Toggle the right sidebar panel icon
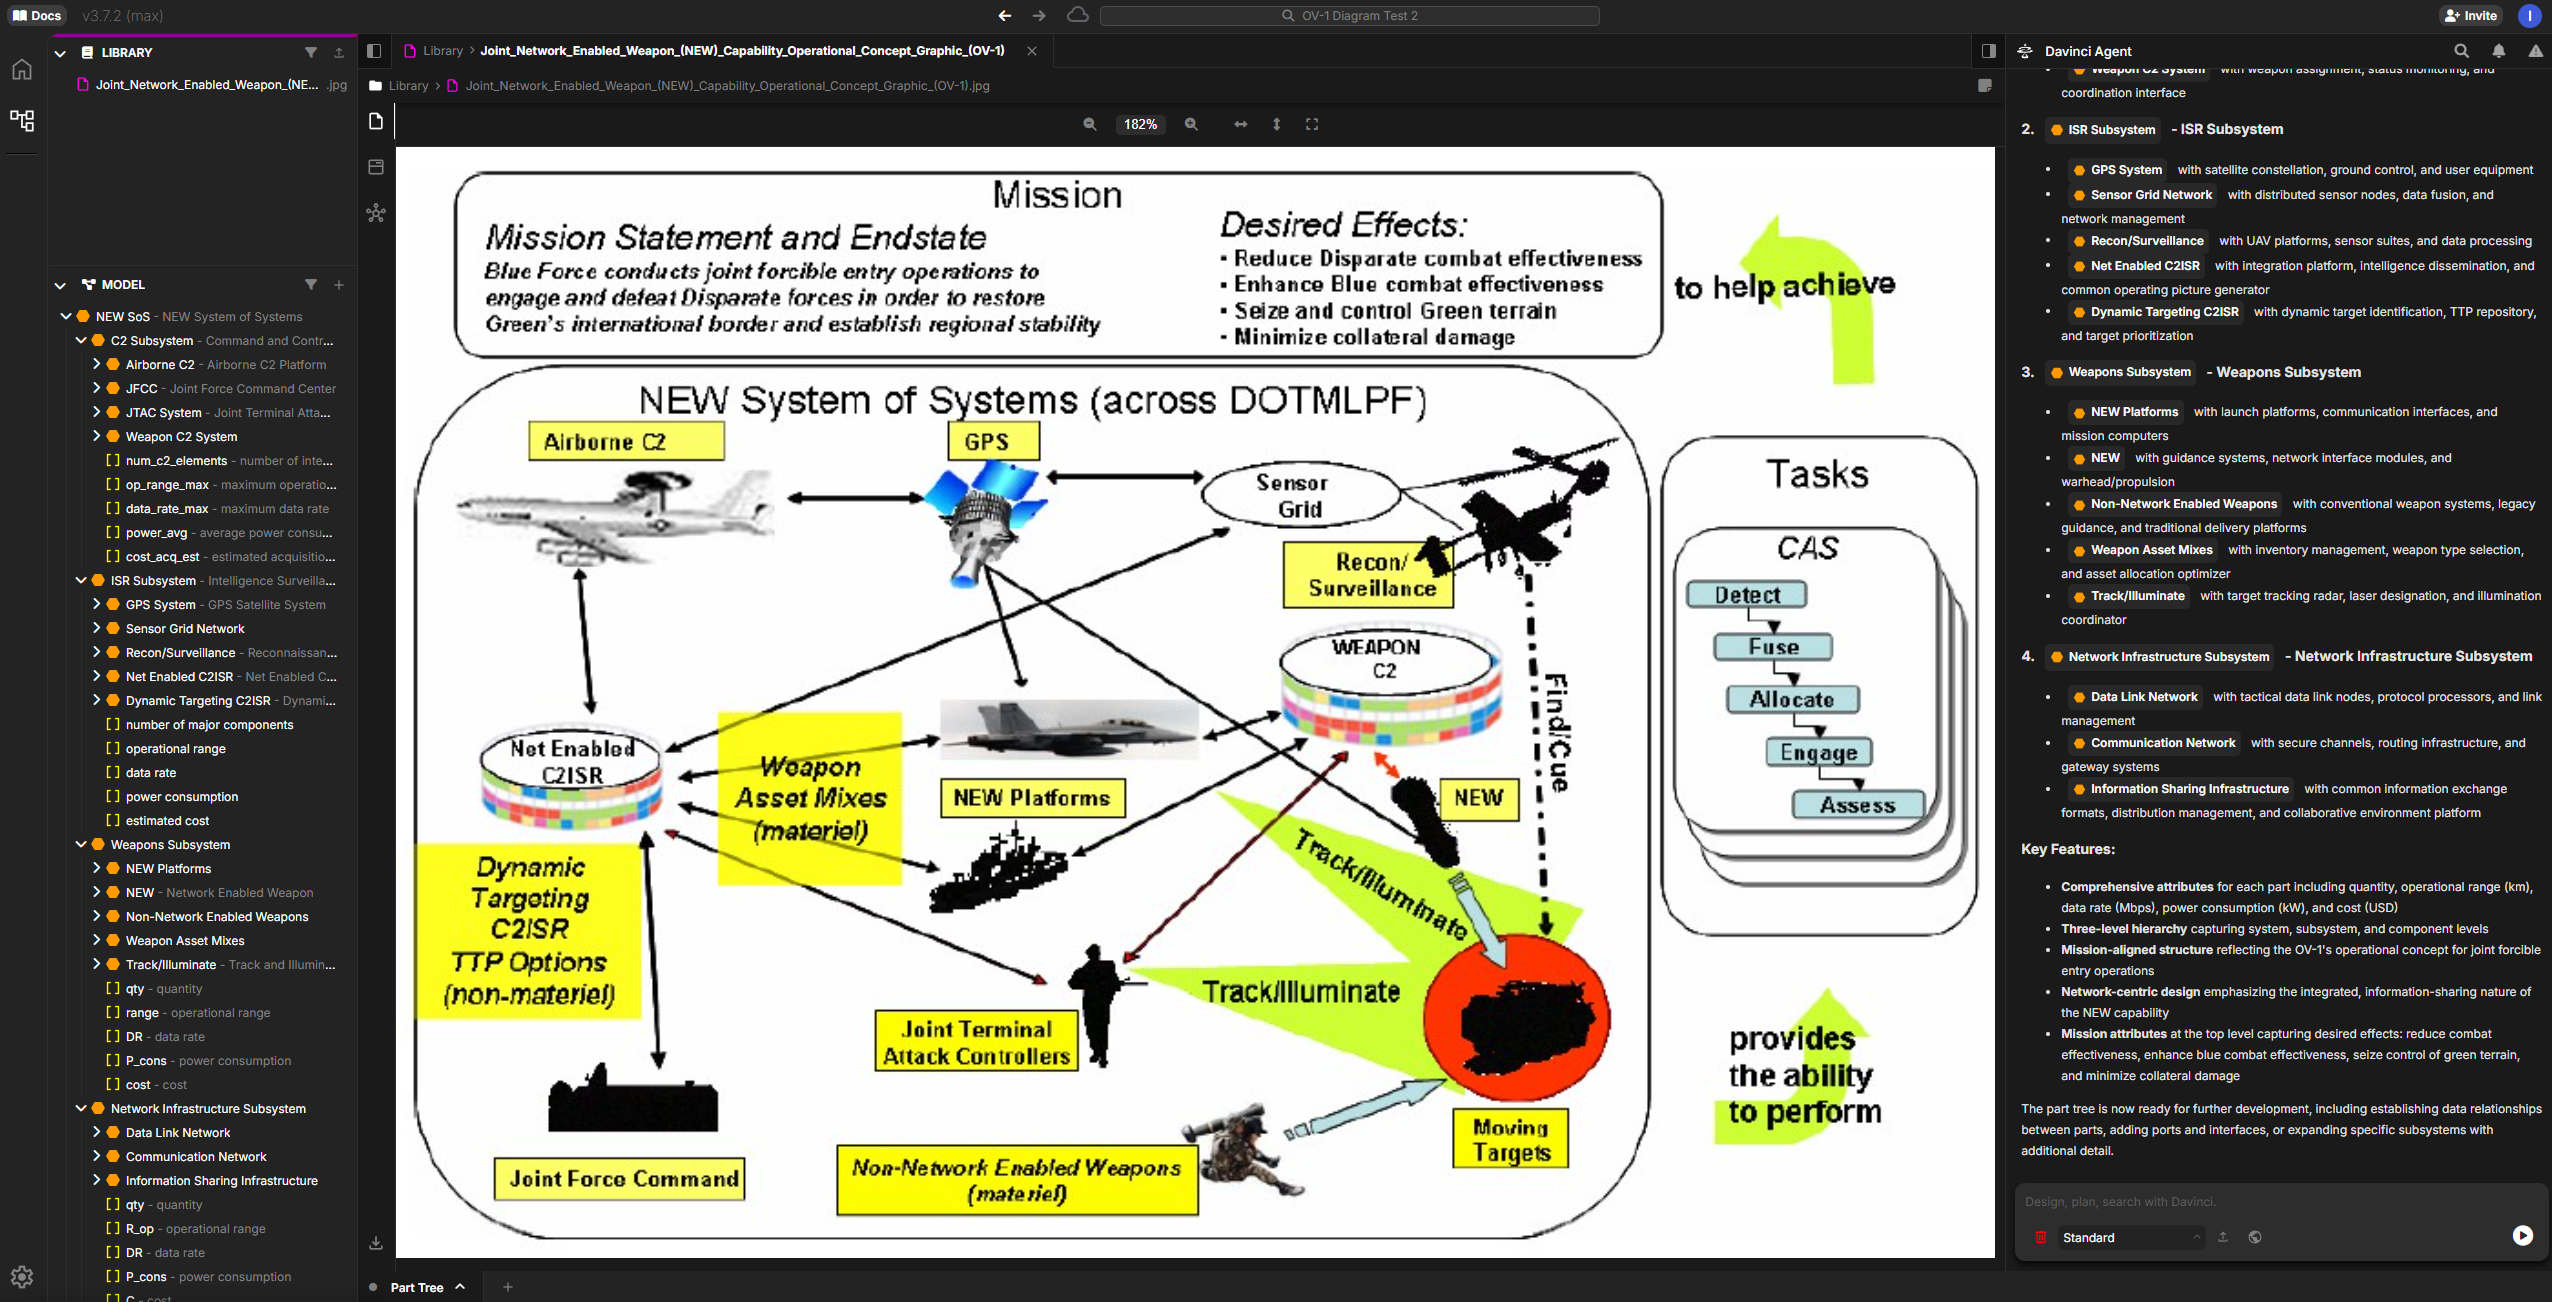Viewport: 2552px width, 1302px height. [1988, 50]
